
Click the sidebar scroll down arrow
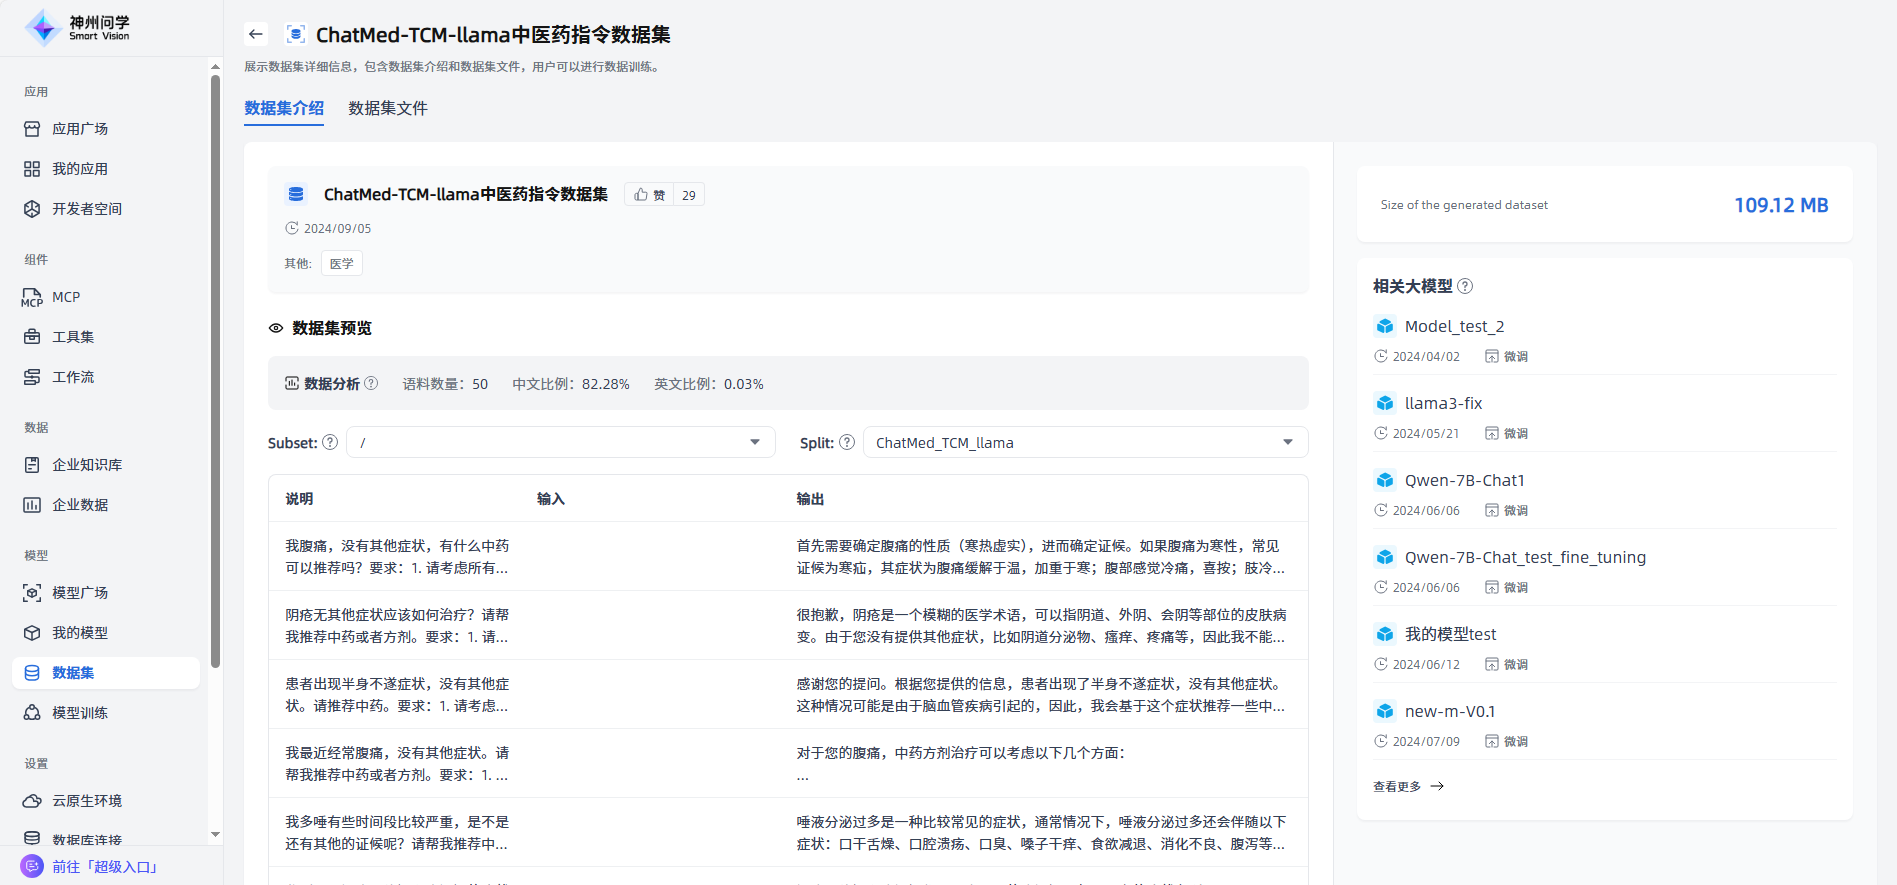(x=215, y=834)
